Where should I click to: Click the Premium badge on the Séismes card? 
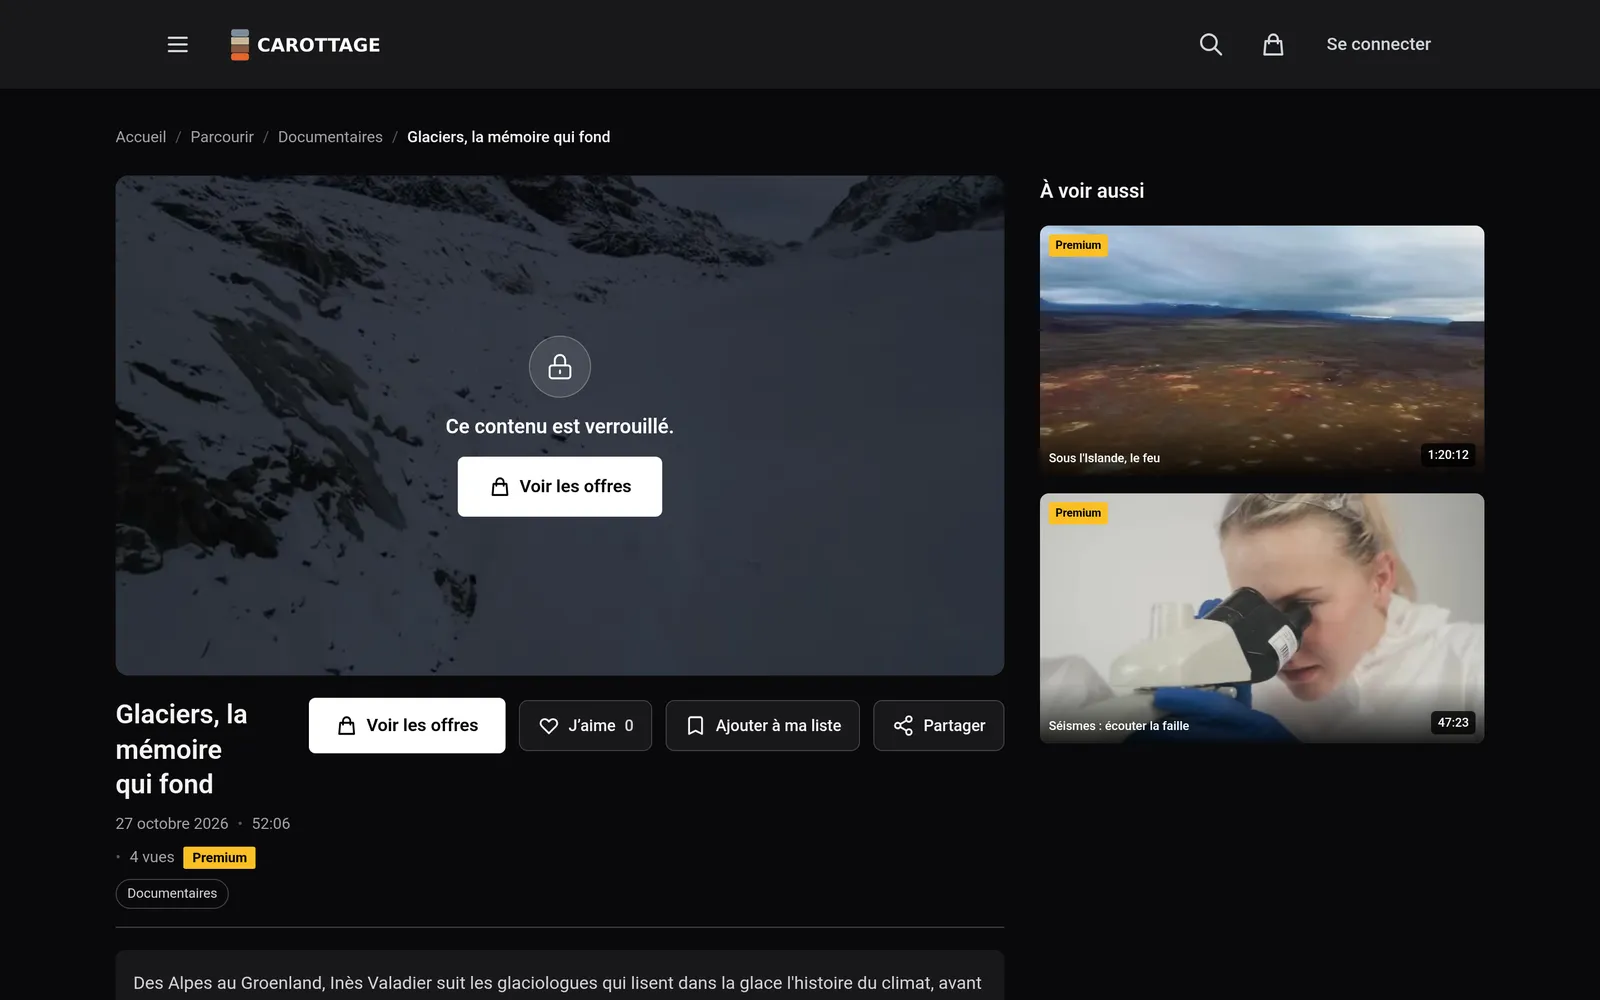pyautogui.click(x=1078, y=513)
